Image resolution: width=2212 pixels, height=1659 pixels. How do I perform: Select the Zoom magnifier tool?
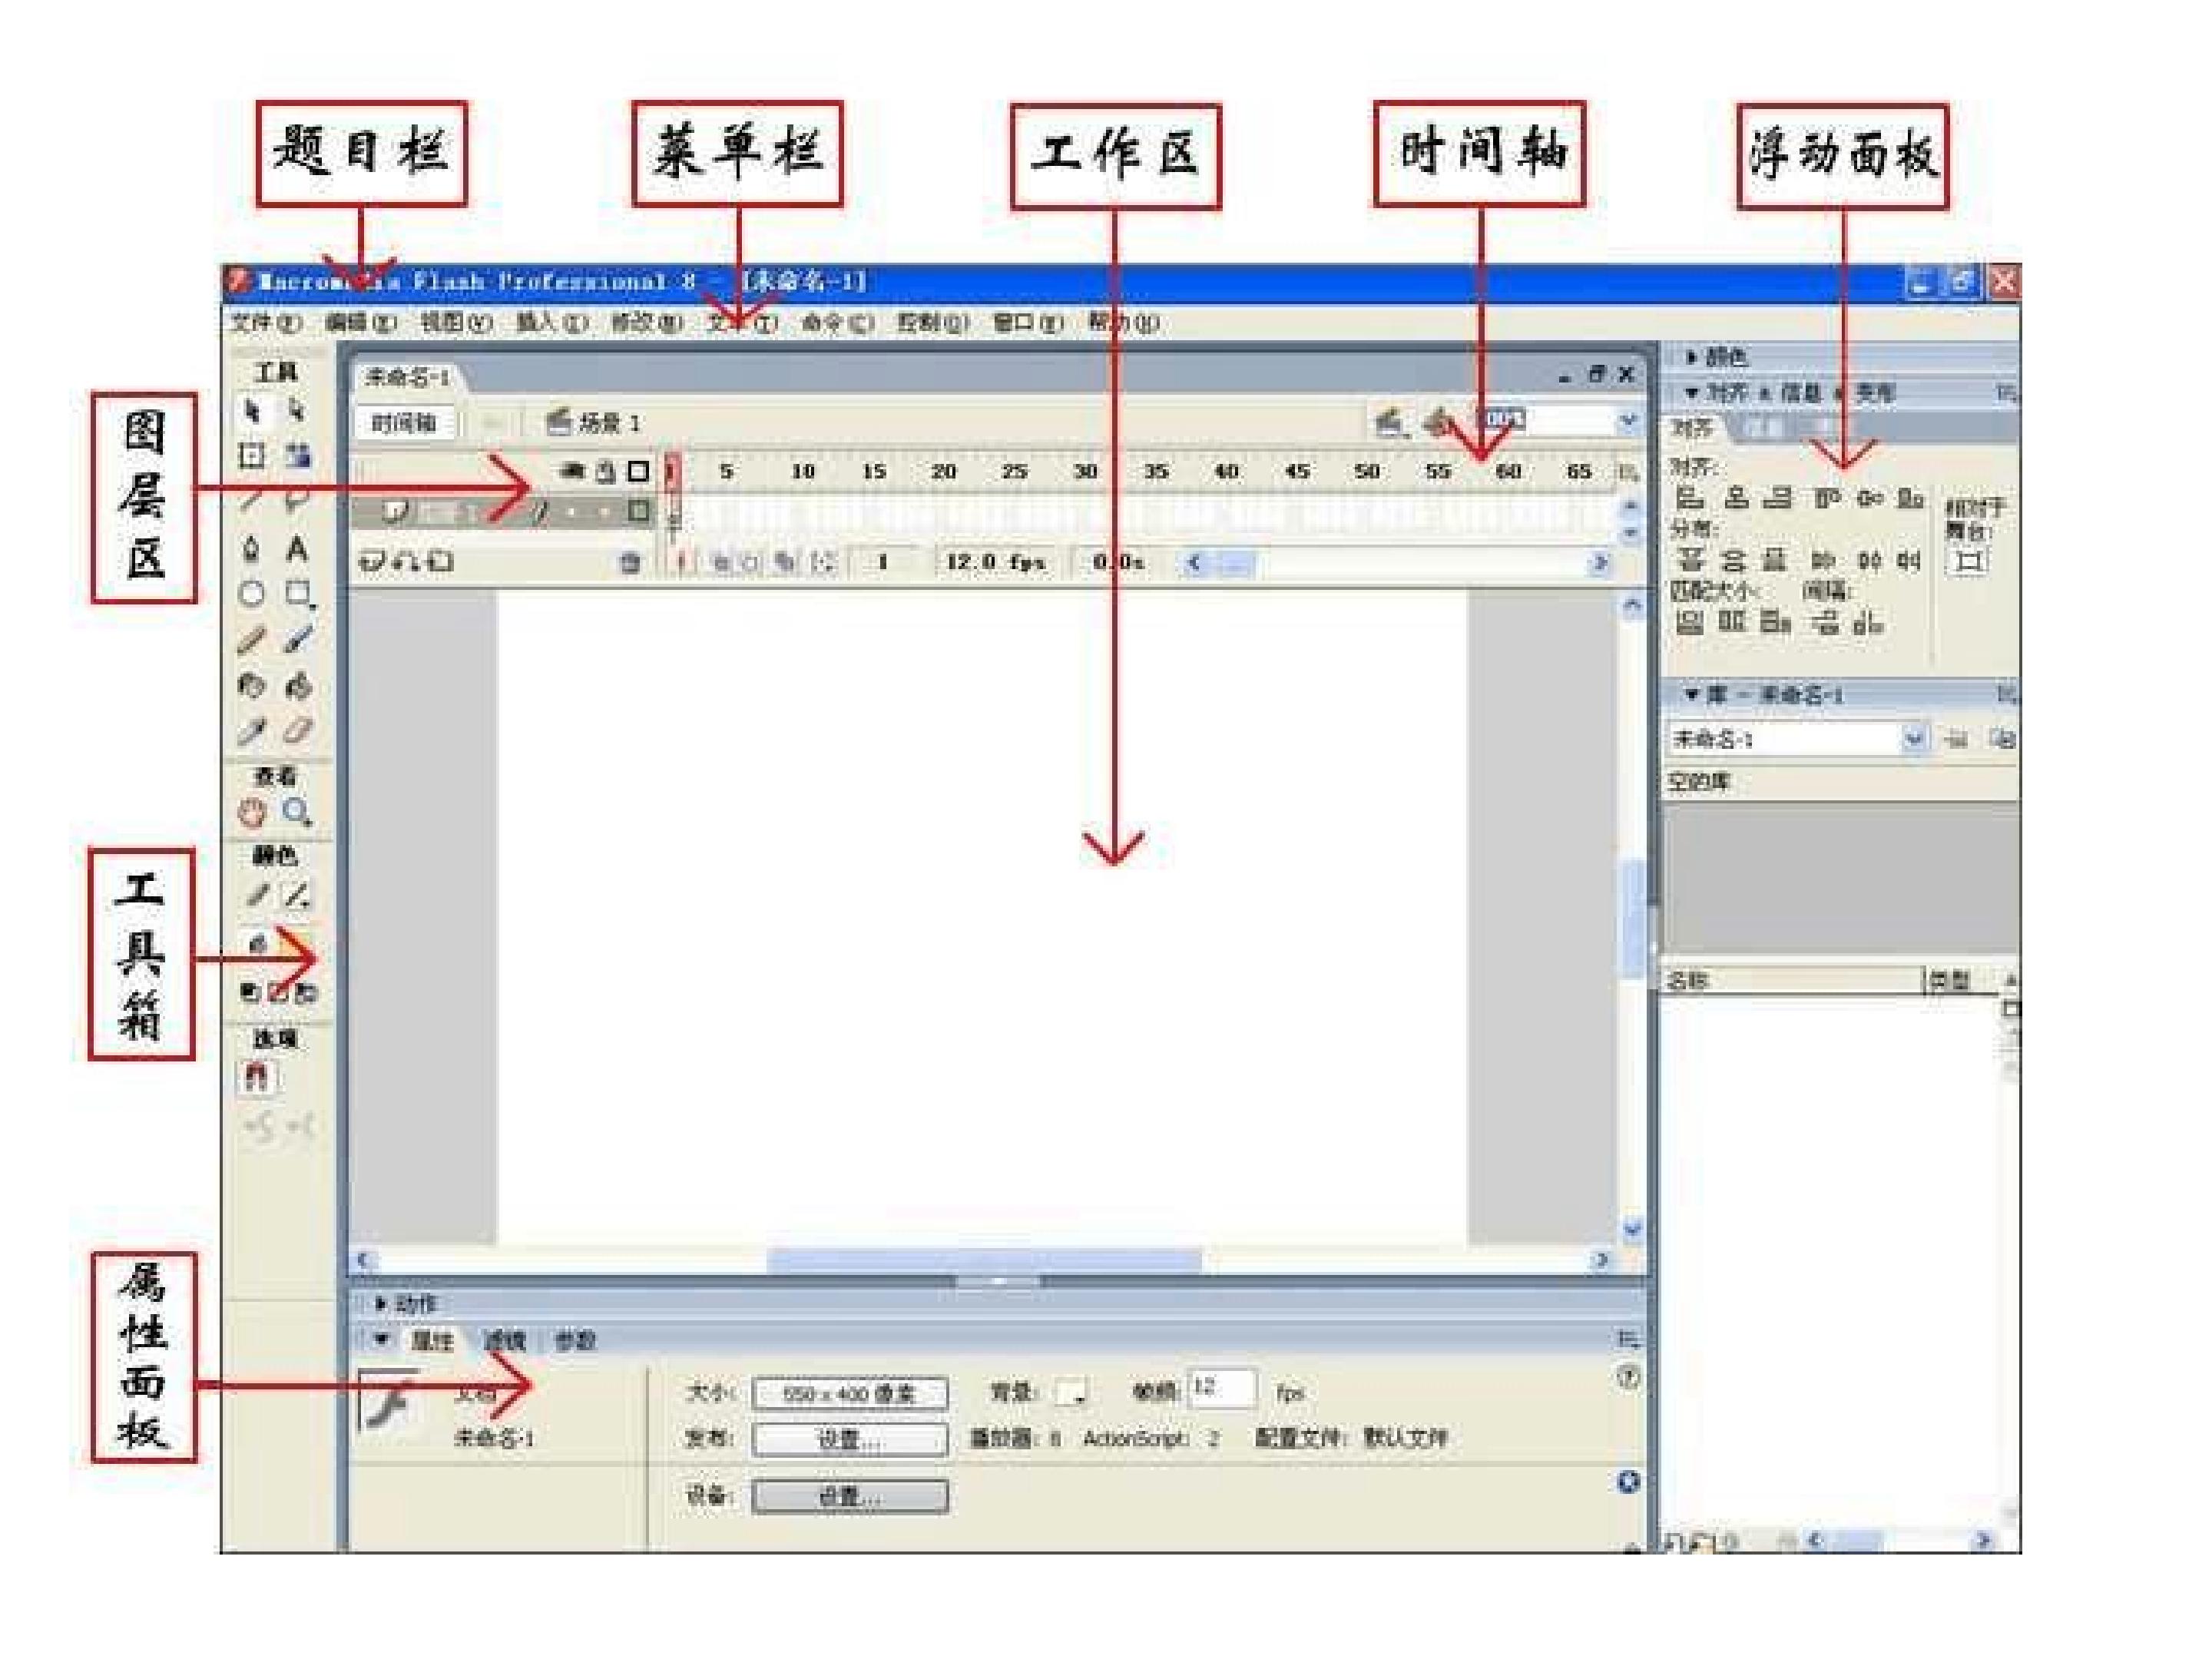coord(297,813)
